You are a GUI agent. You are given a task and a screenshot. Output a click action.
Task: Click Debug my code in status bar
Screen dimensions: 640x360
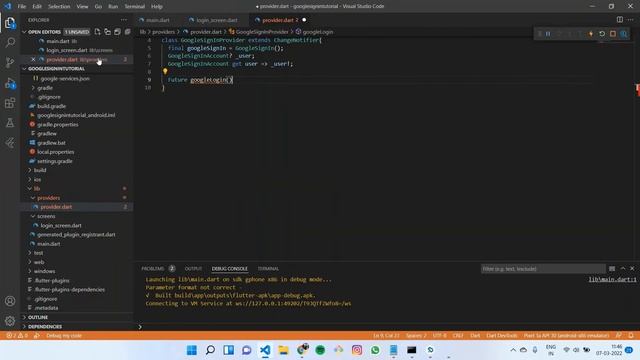(x=64, y=336)
